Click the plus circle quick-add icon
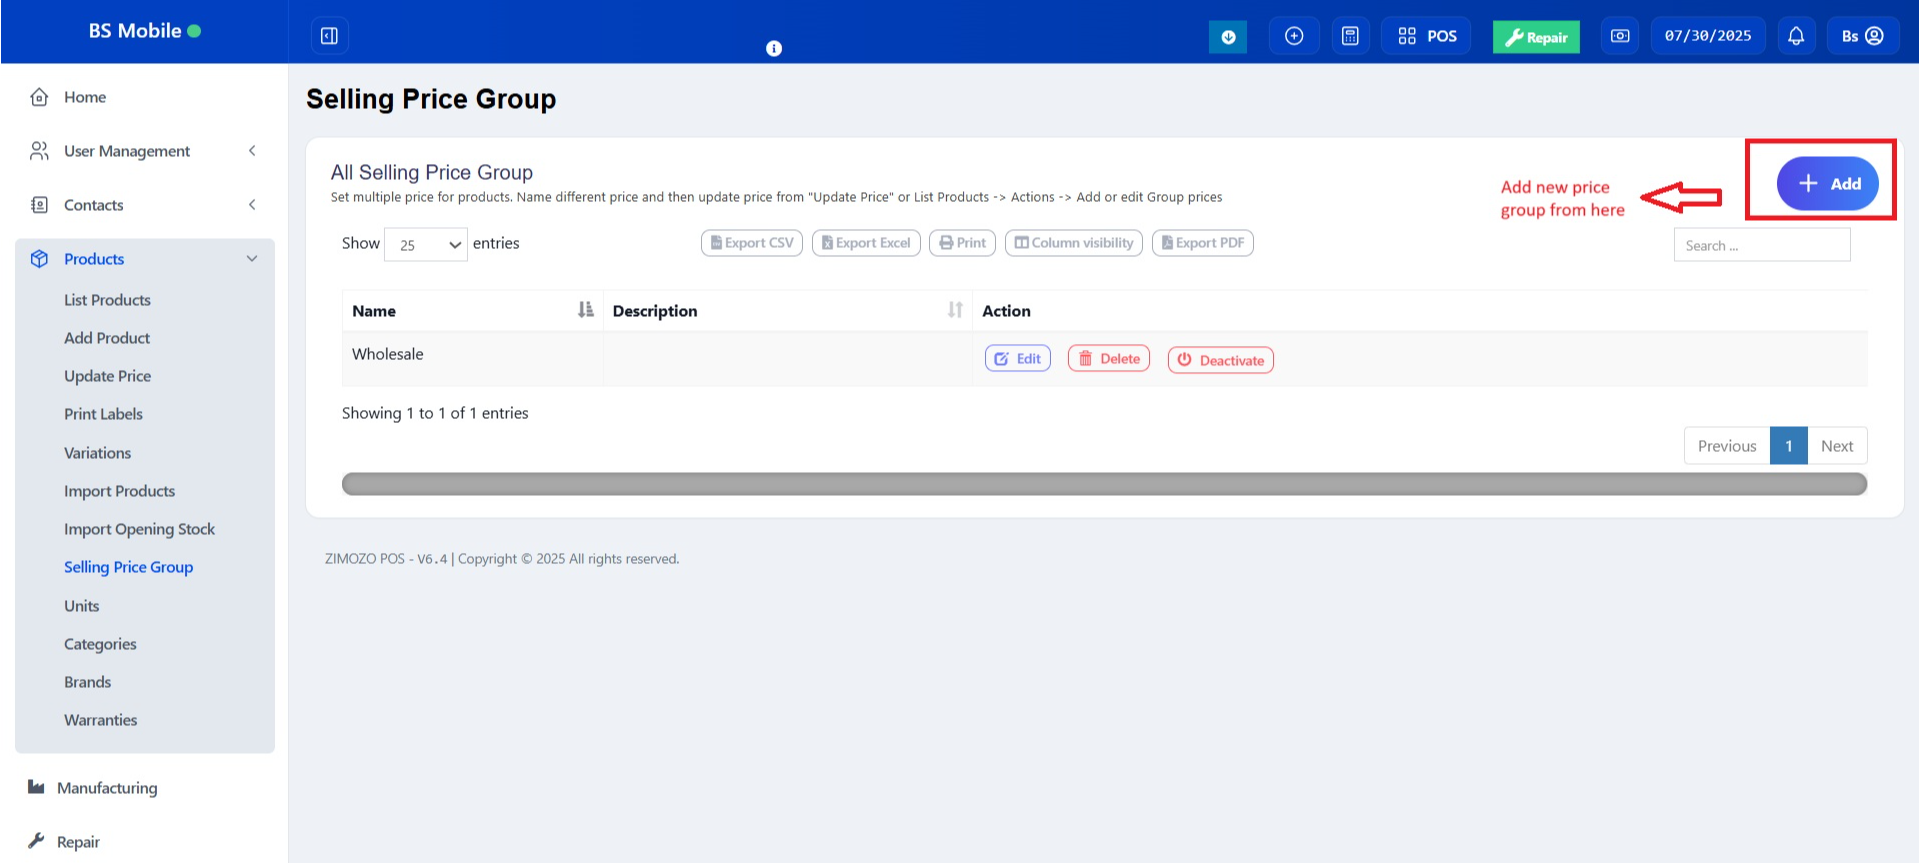Screen dimensions: 1926x863 (x=1294, y=36)
